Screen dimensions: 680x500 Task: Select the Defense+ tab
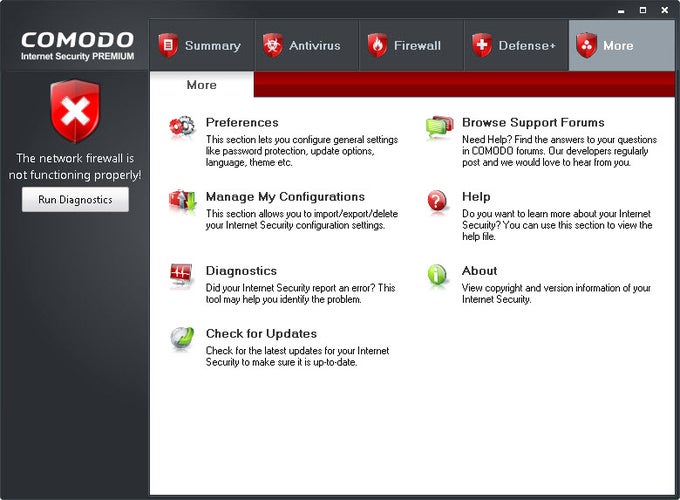tap(516, 45)
